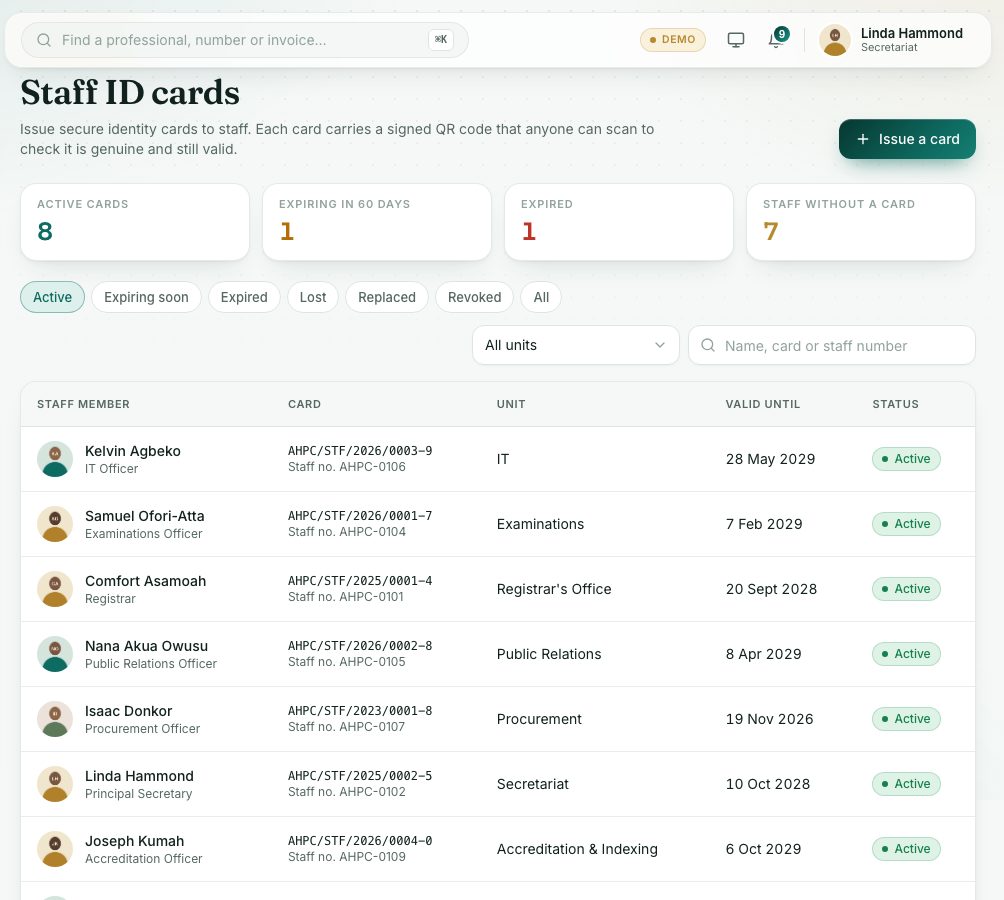The image size is (1004, 900).
Task: Click Active status badge for Kelvin Agbeko
Action: point(906,459)
